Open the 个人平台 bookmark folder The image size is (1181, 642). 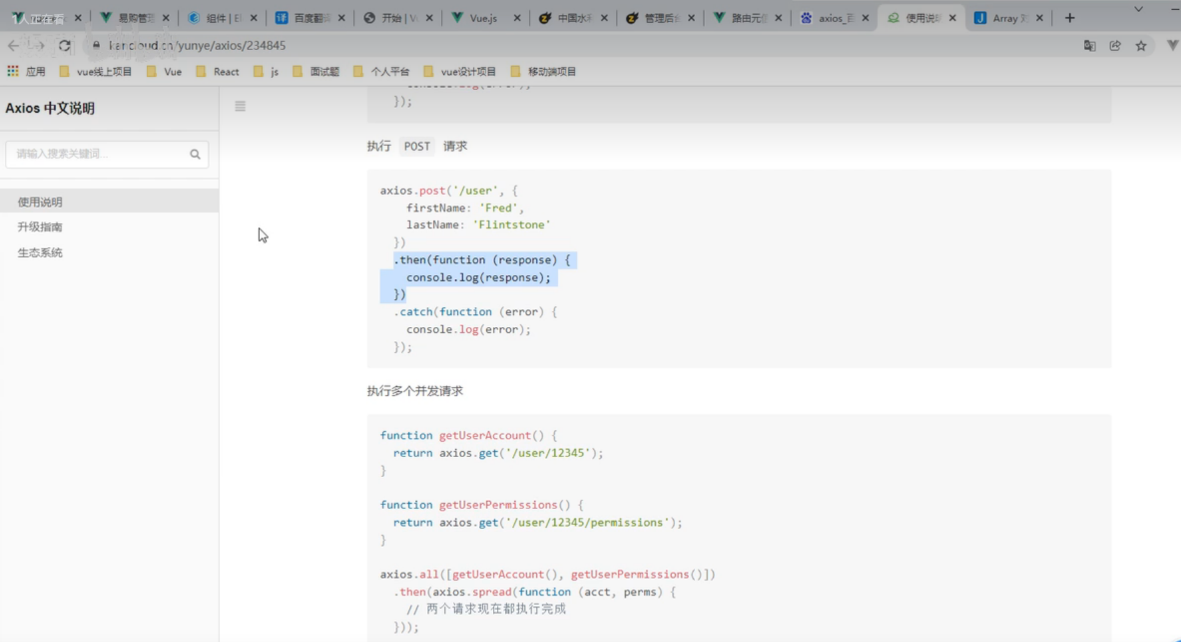pos(381,72)
